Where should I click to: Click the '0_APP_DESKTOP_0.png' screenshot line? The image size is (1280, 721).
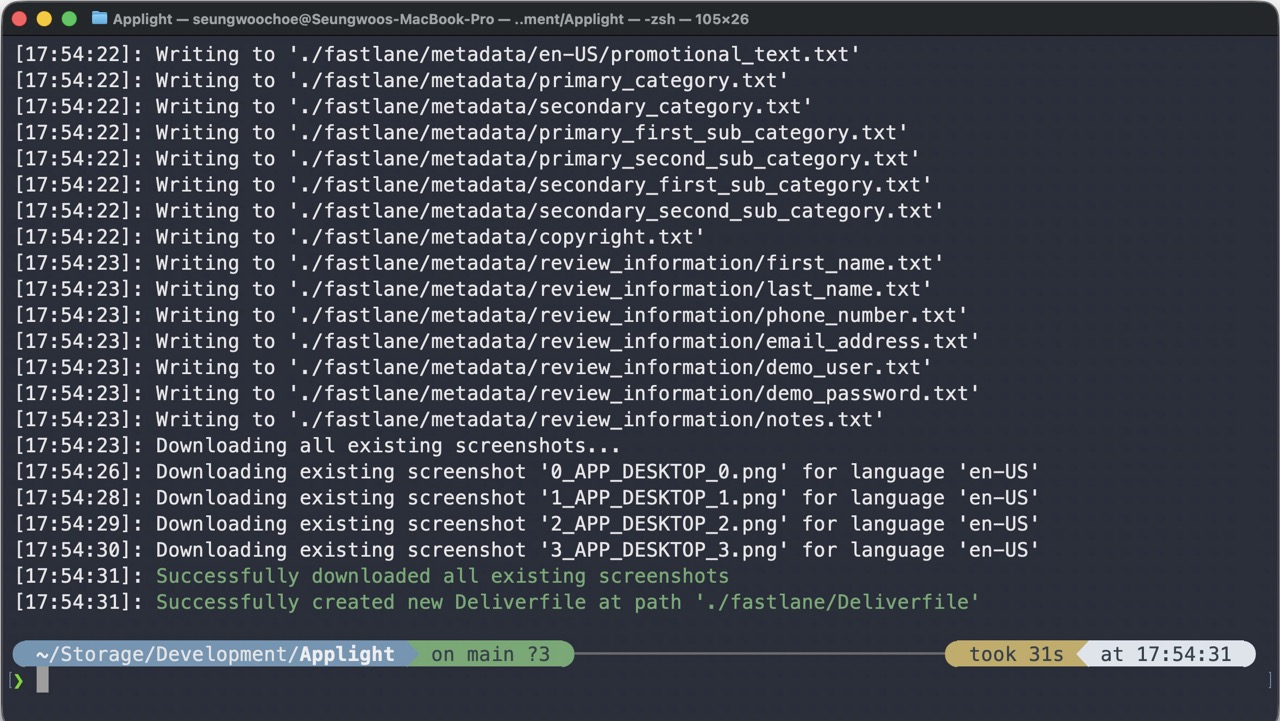click(x=527, y=471)
